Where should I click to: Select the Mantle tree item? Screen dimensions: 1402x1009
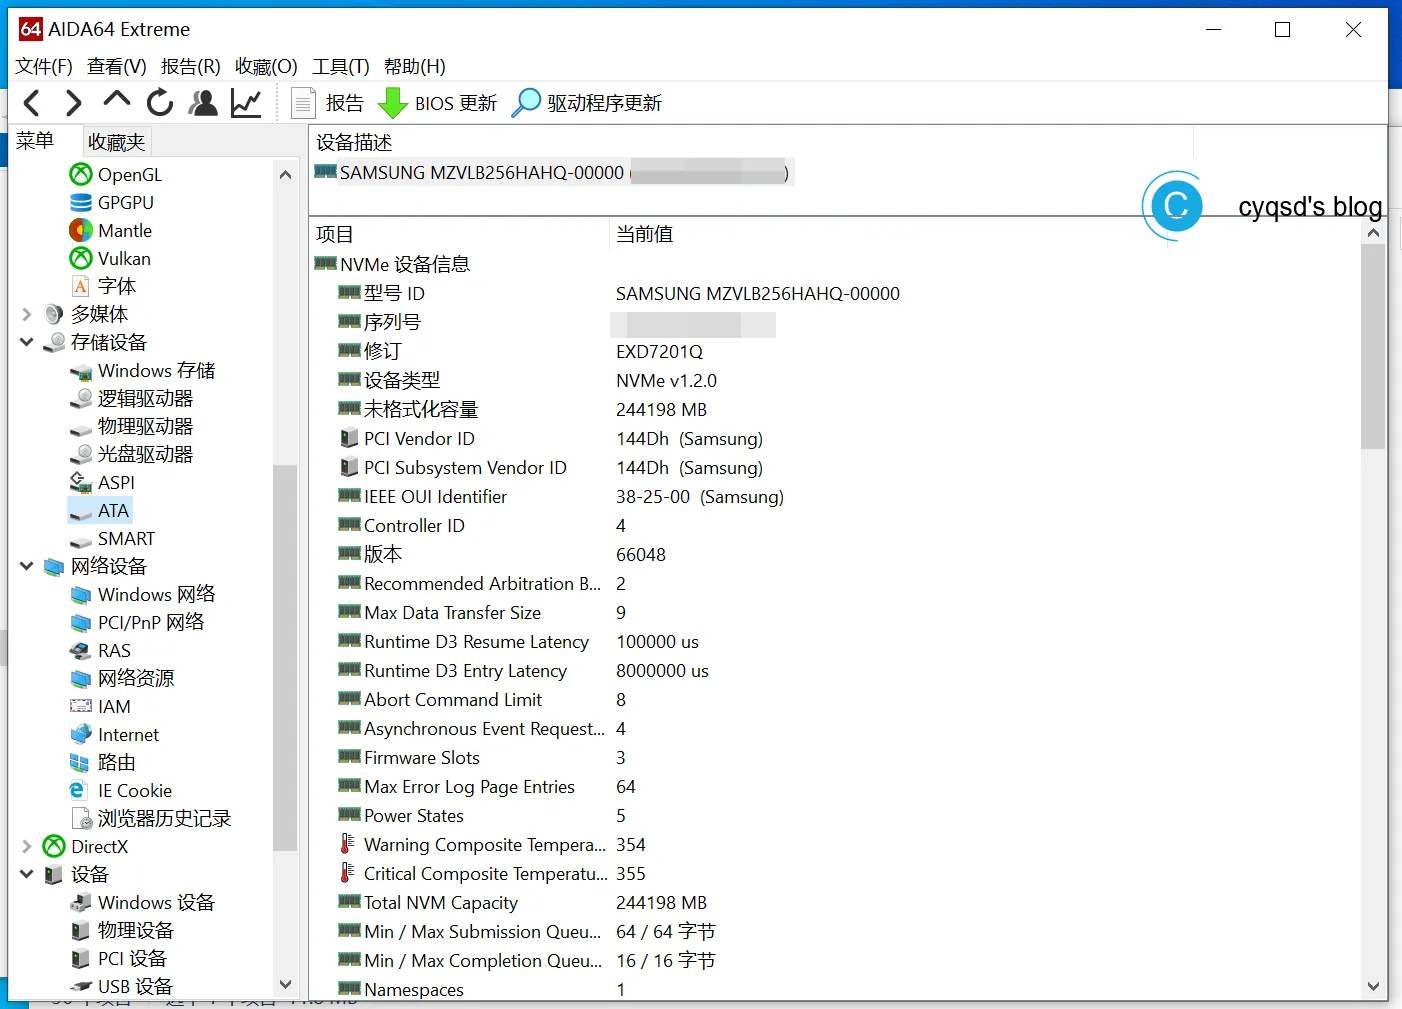(x=111, y=230)
